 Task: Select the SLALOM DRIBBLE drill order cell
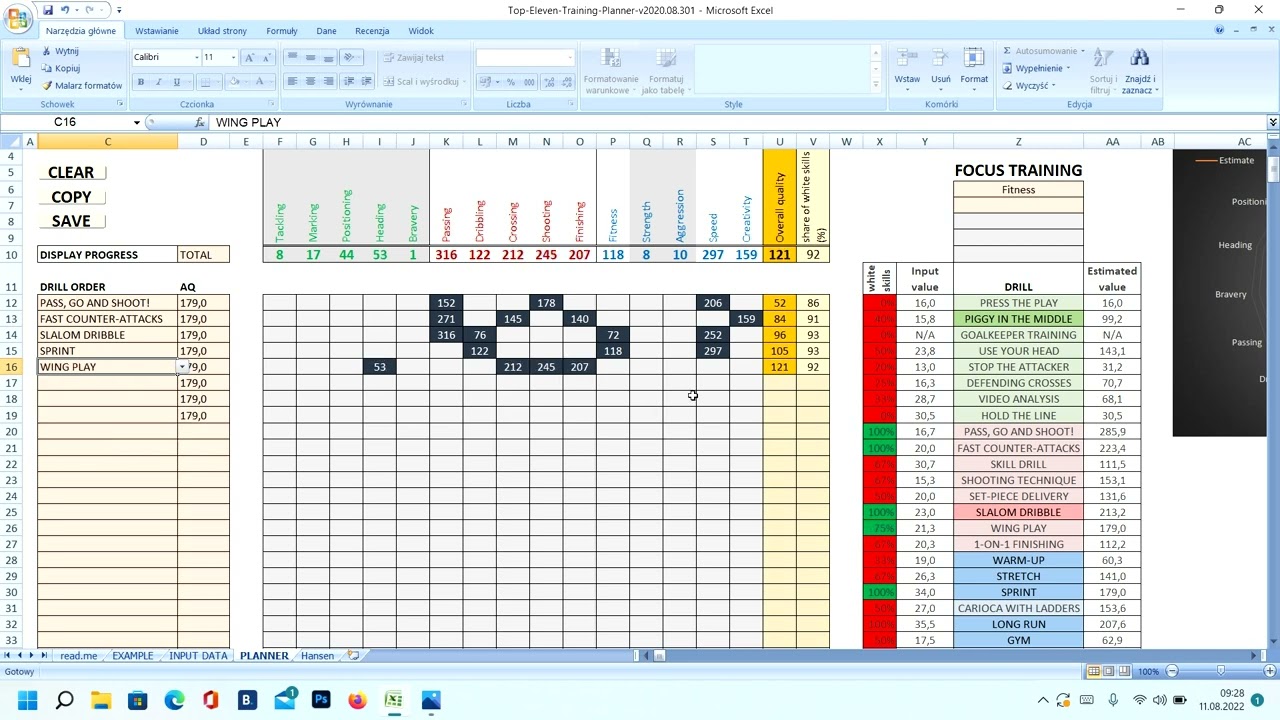pyautogui.click(x=108, y=335)
